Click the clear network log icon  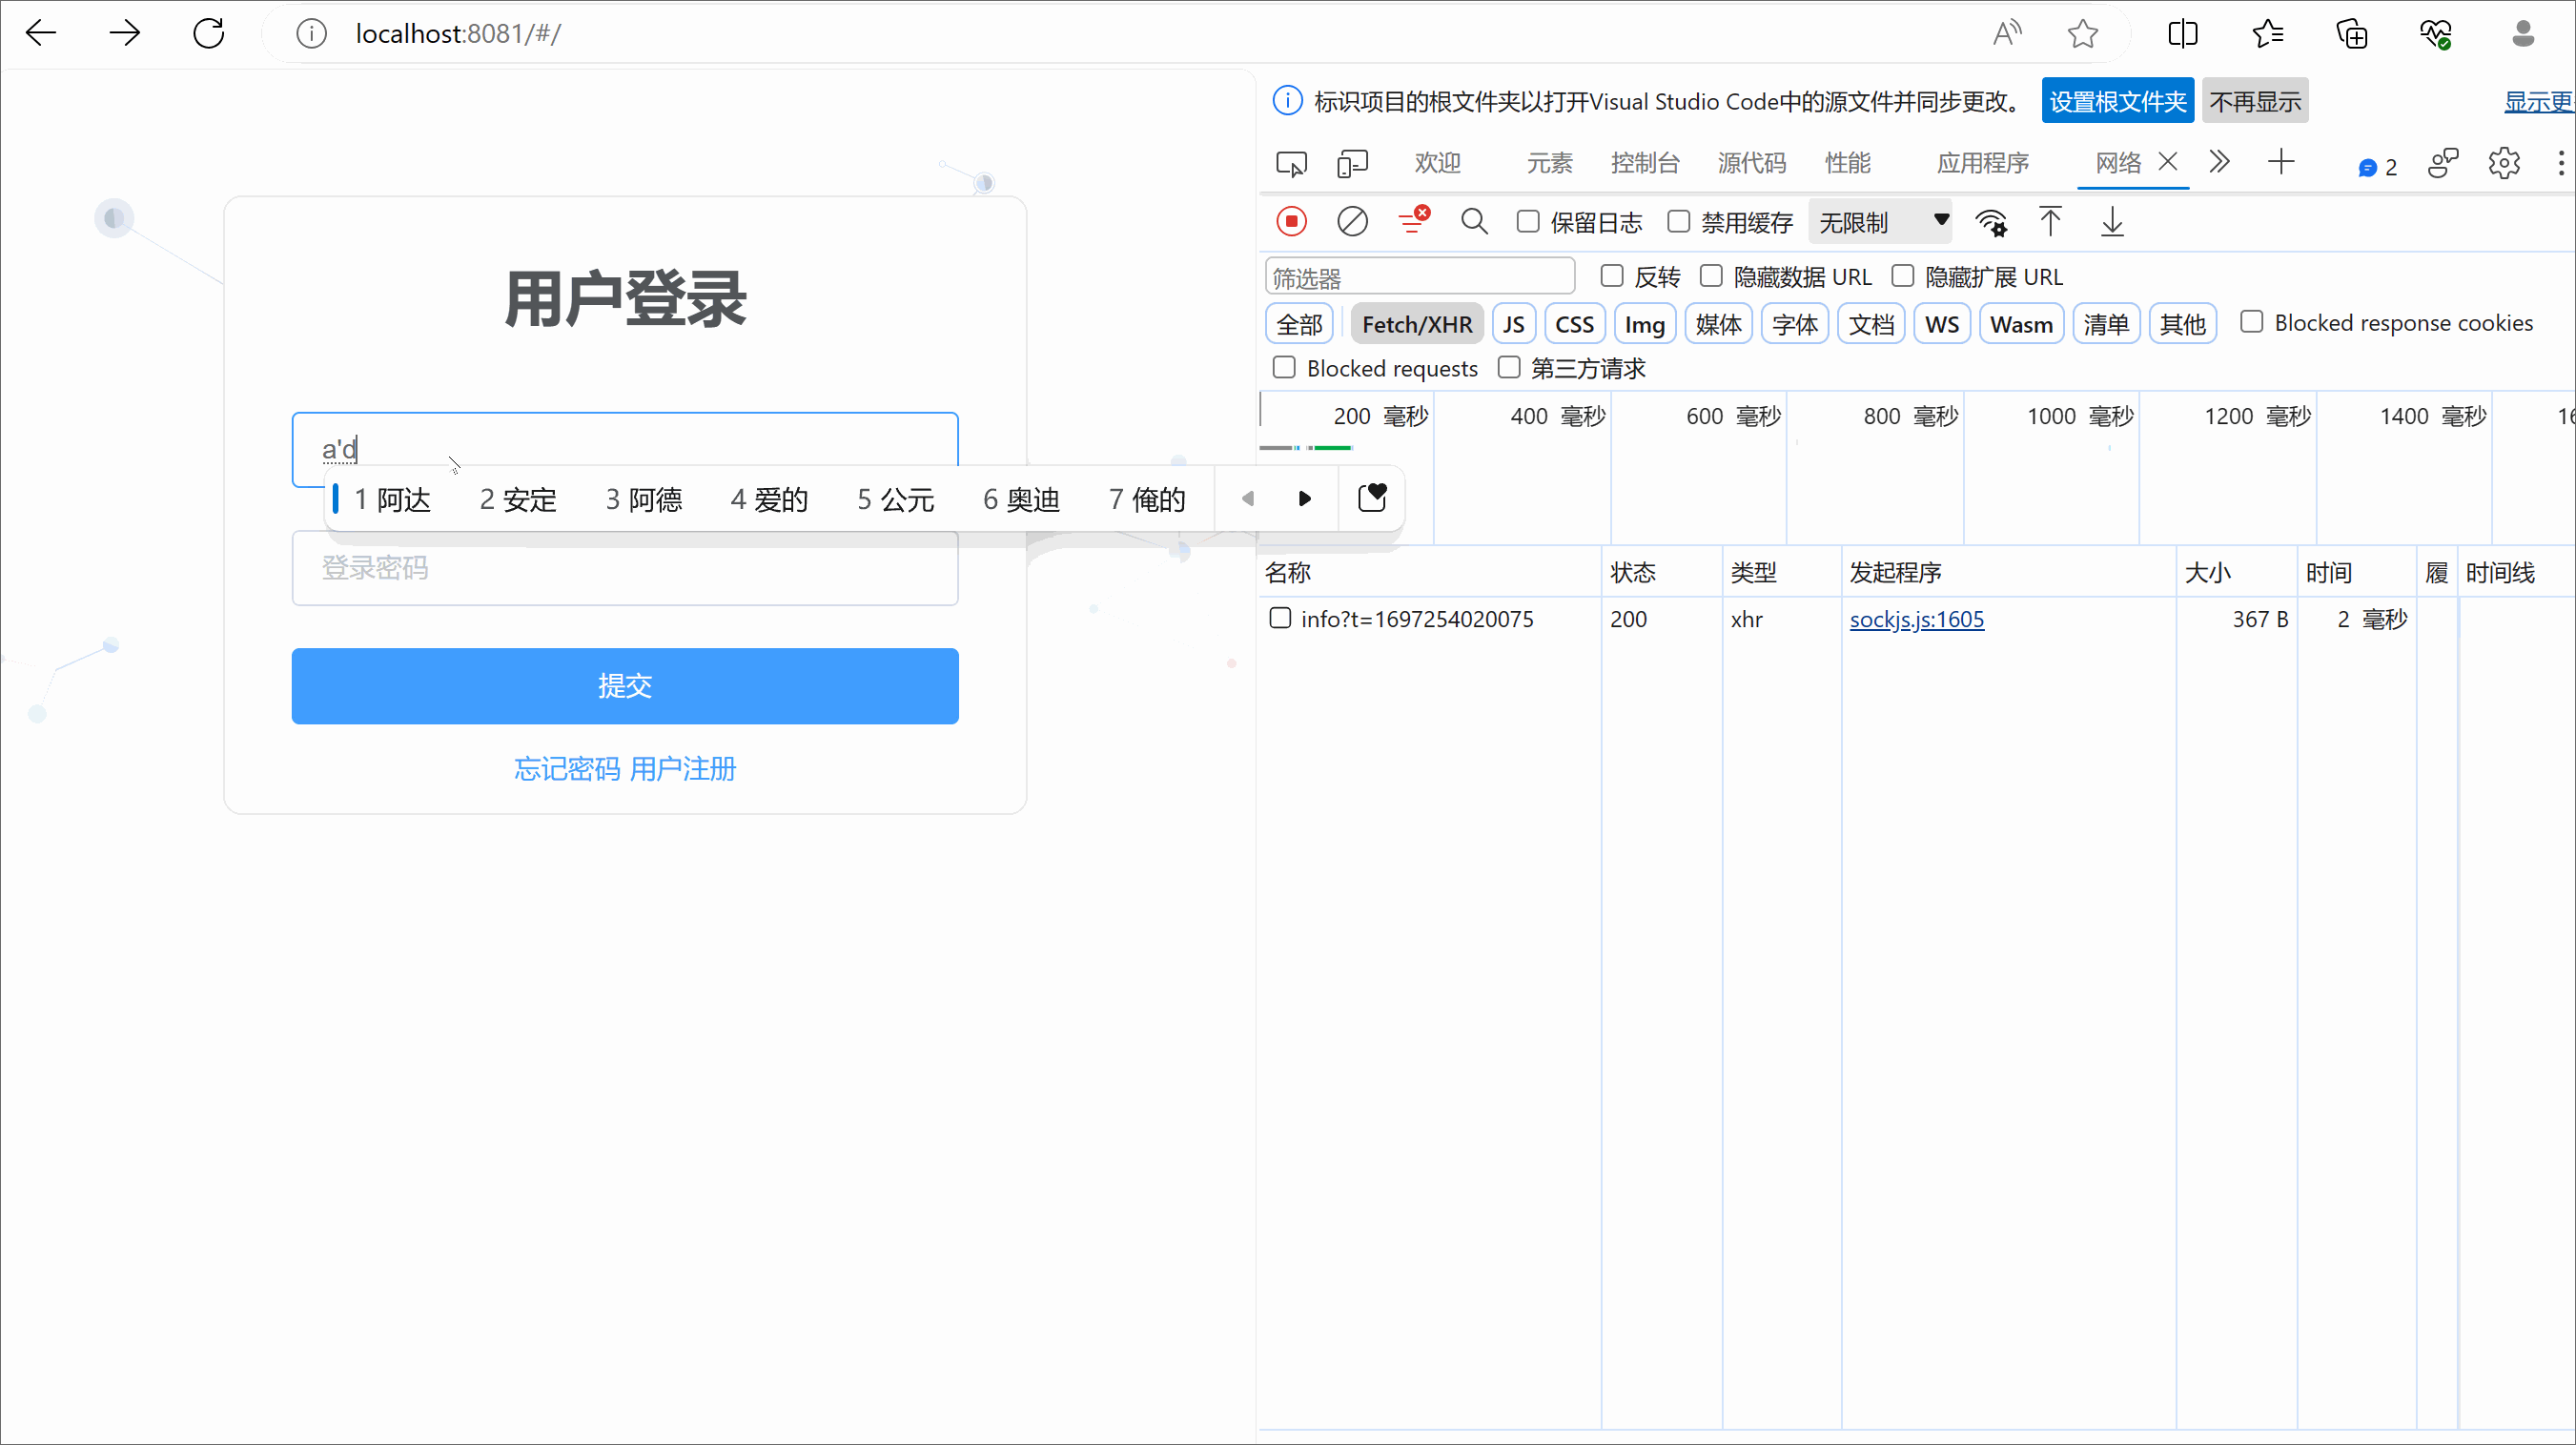tap(1352, 221)
